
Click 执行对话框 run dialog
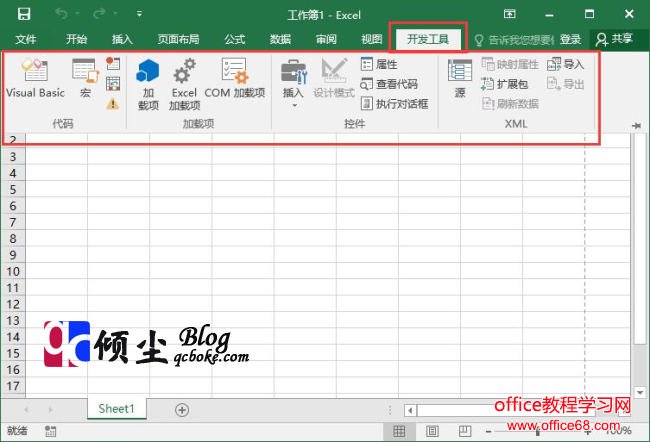(x=394, y=104)
